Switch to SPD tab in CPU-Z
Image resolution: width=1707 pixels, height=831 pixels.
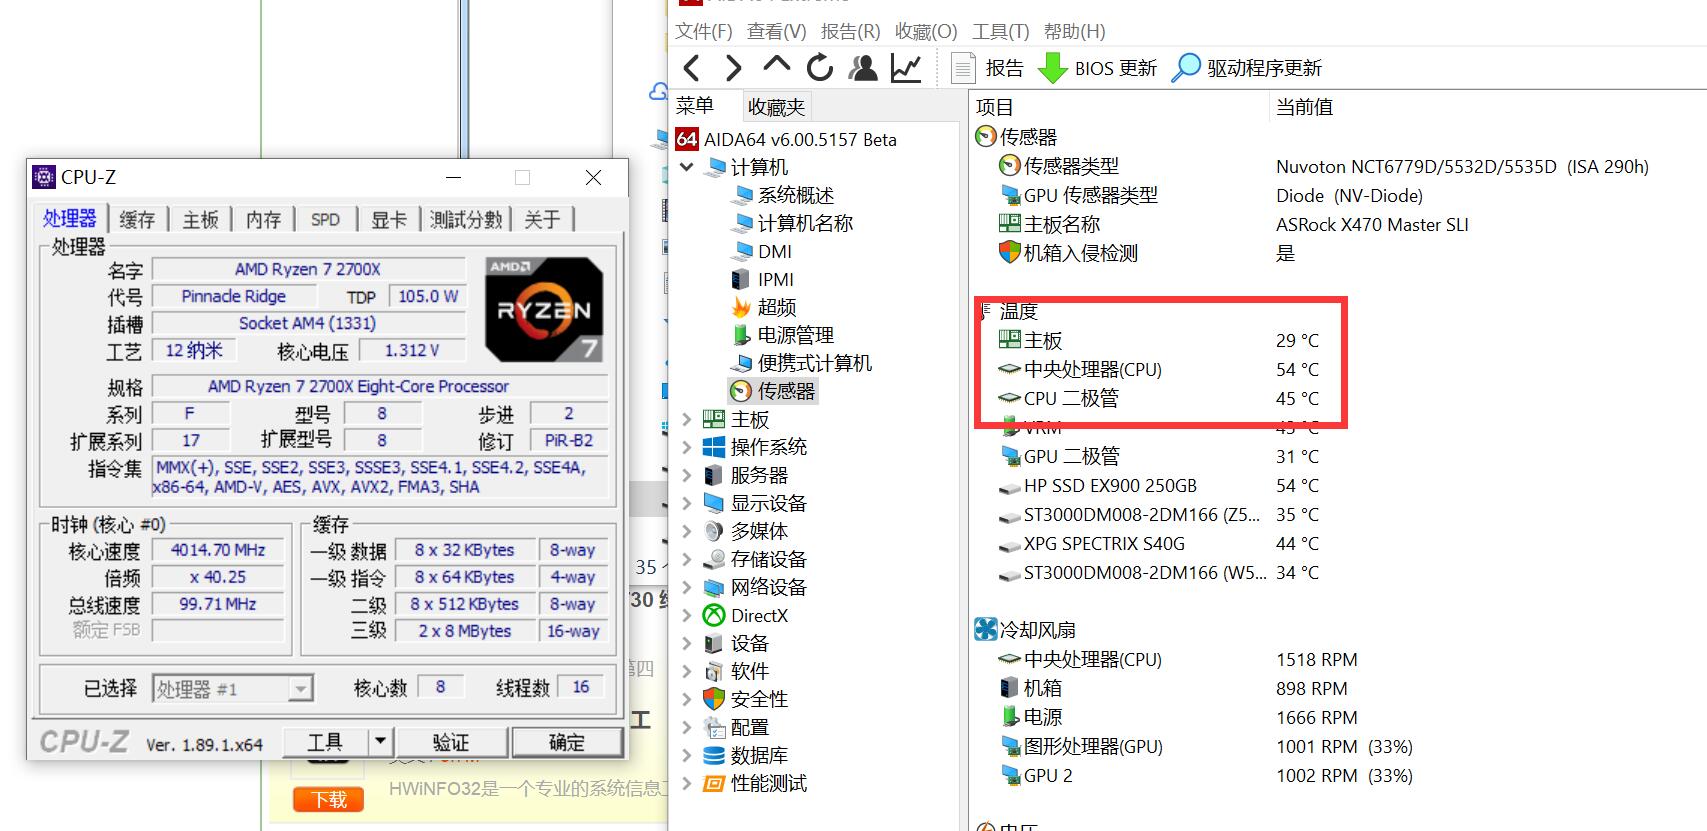pos(325,220)
